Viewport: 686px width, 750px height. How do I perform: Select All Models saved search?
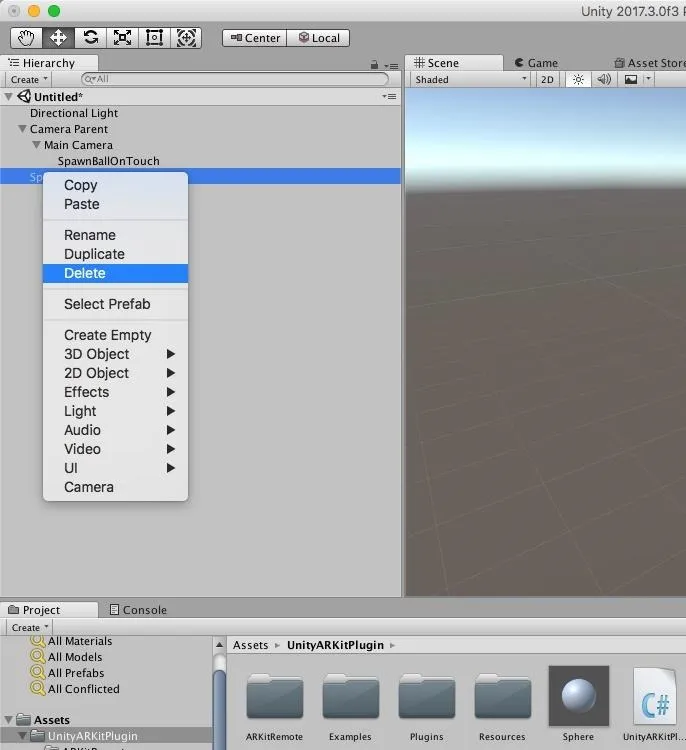pyautogui.click(x=75, y=657)
